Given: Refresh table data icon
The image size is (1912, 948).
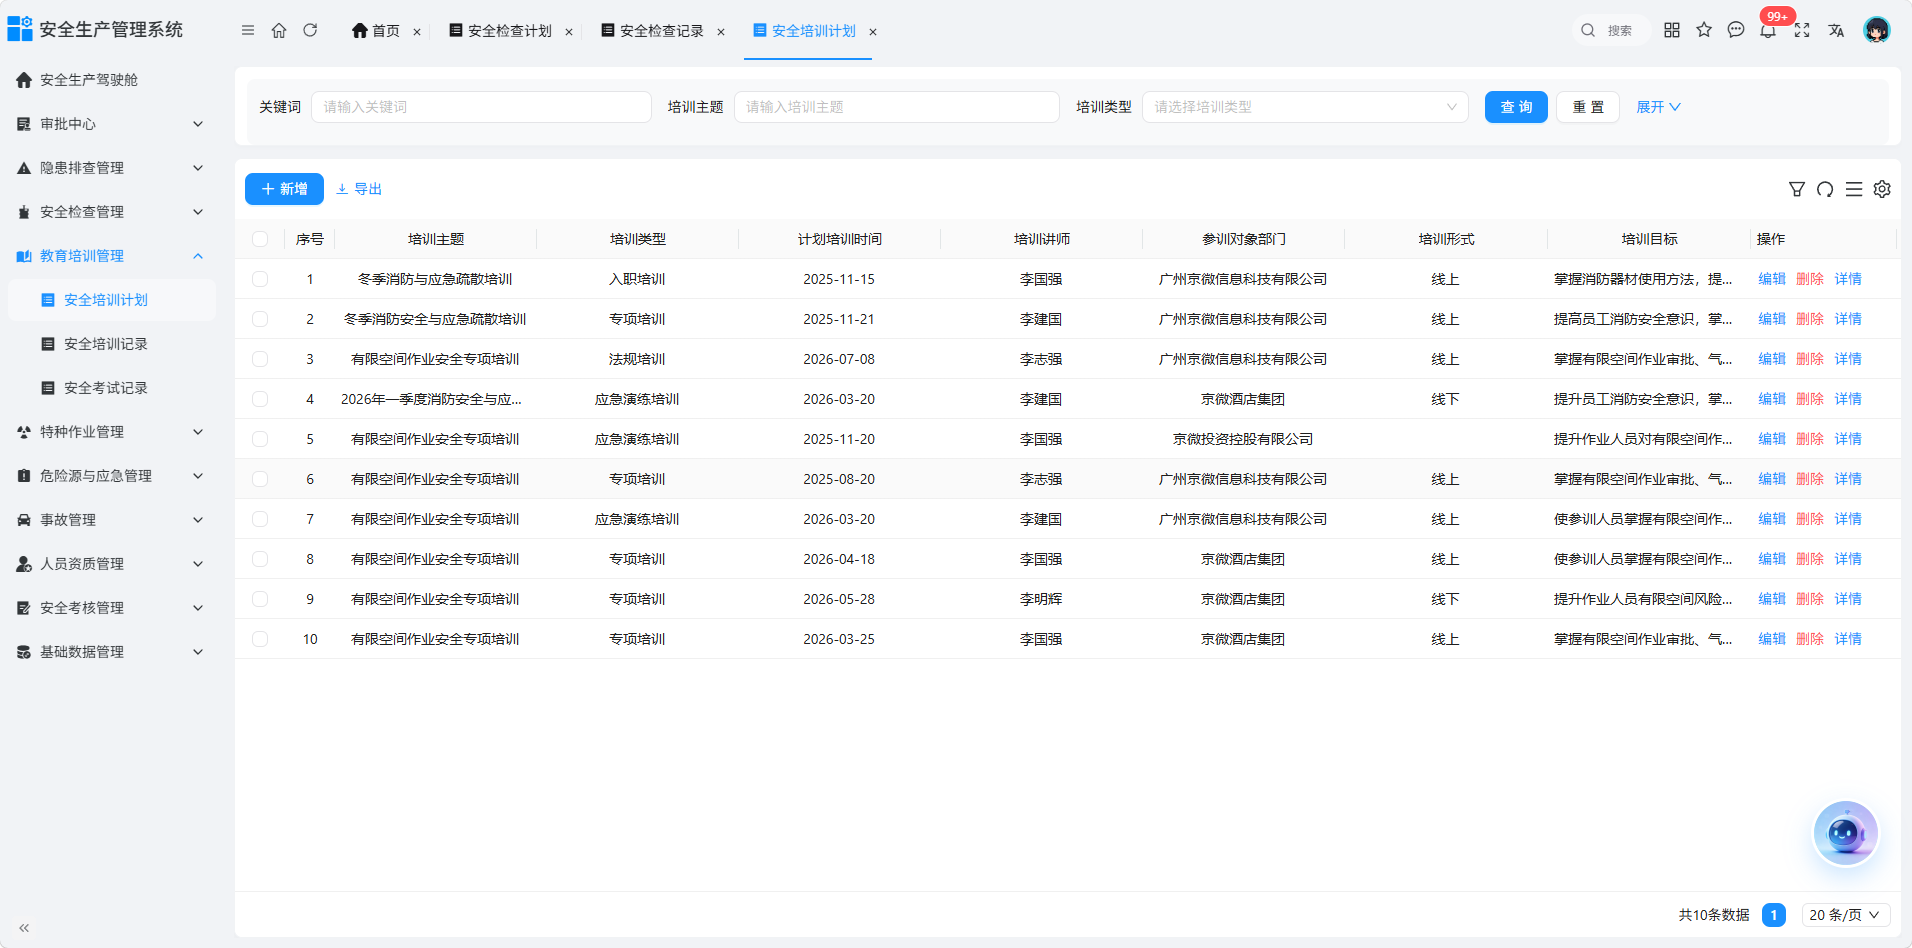Looking at the screenshot, I should [1825, 189].
